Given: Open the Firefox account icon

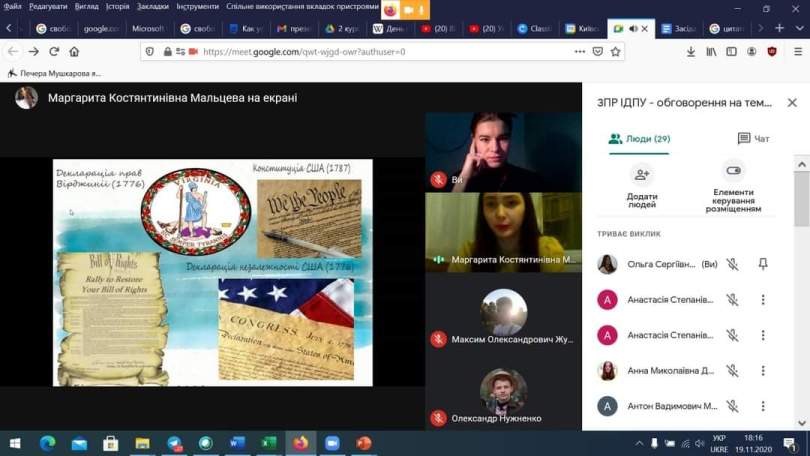Looking at the screenshot, I should tap(752, 52).
